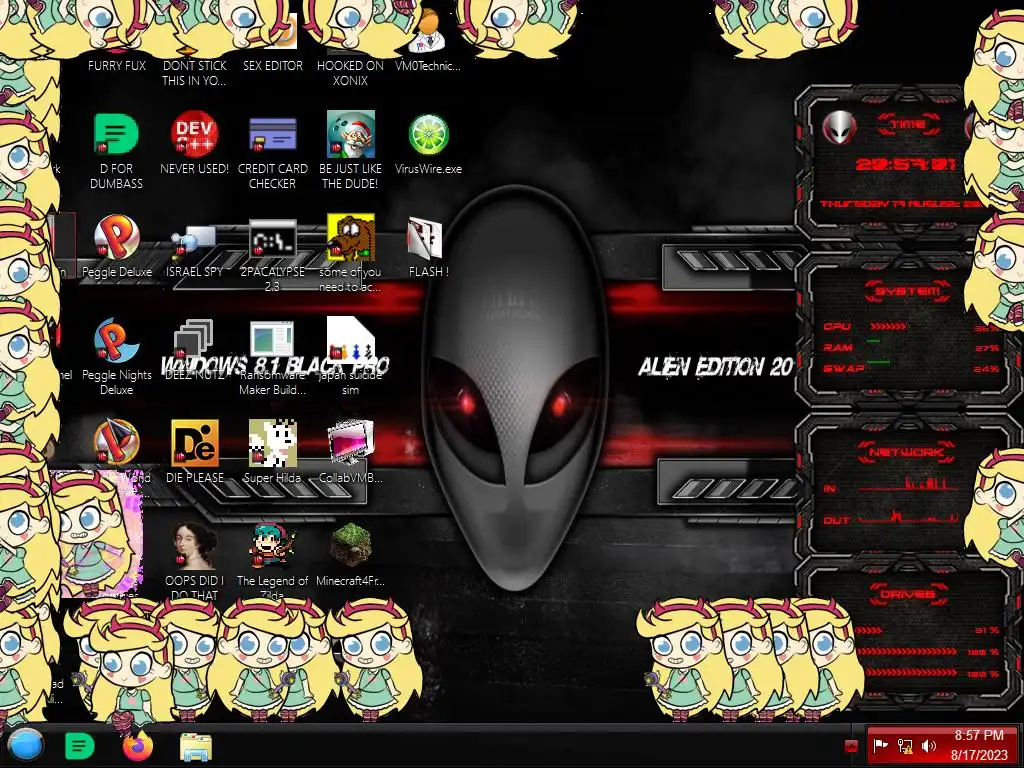Open the volume speaker tray icon
The height and width of the screenshot is (768, 1024).
click(929, 745)
